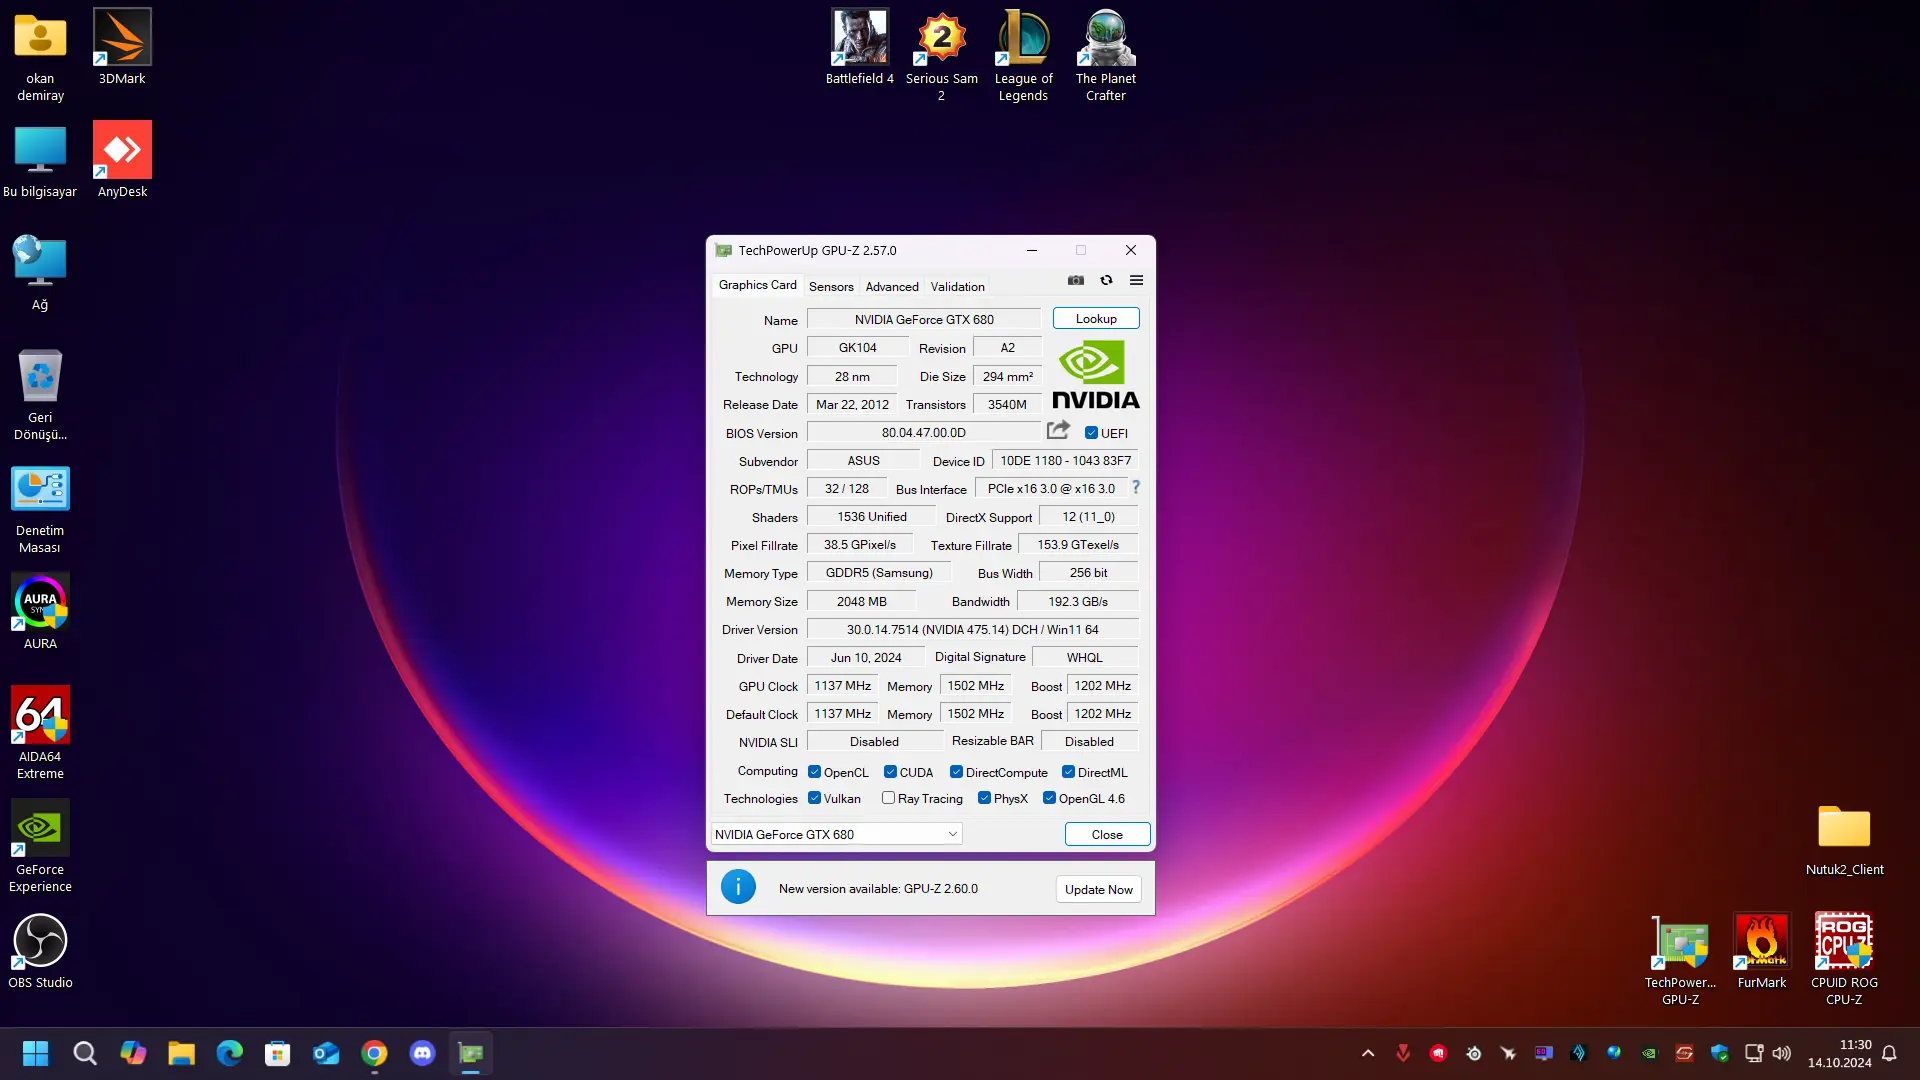Click the BIOS save/share arrow icon
The image size is (1920, 1080).
(1058, 431)
